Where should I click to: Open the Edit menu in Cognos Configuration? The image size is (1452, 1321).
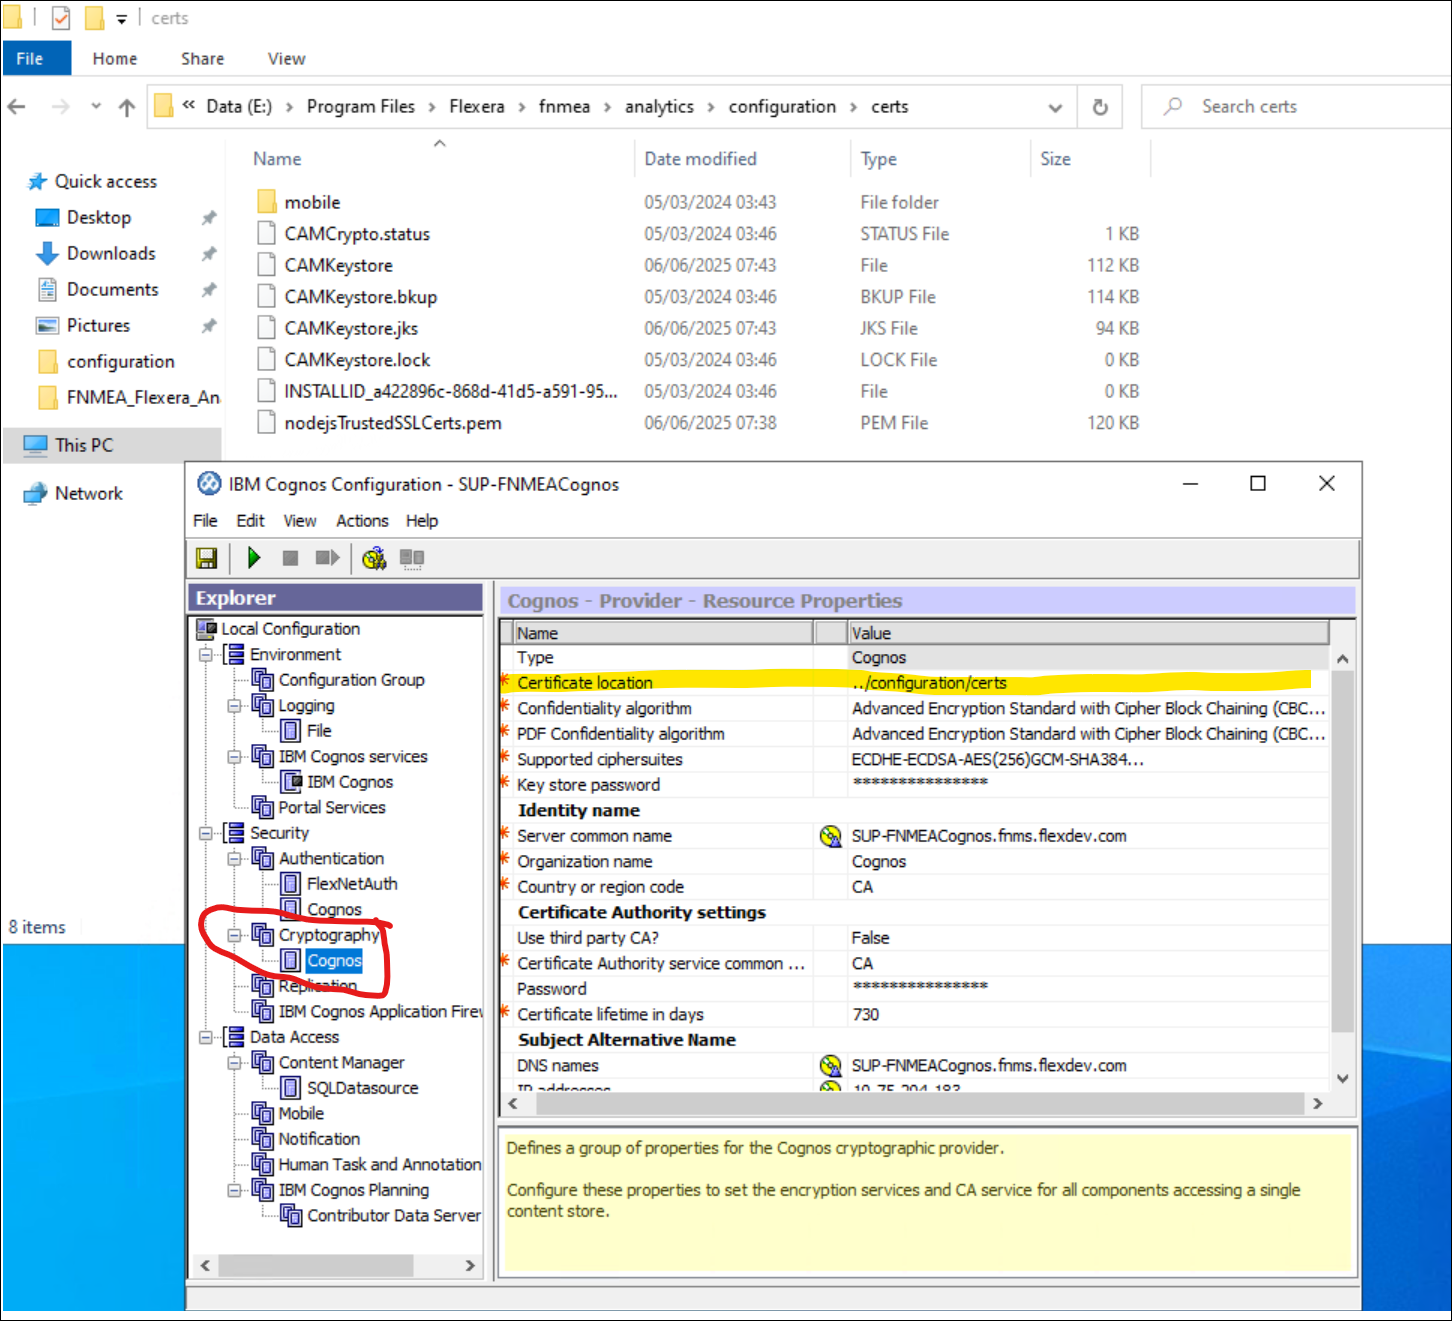click(x=250, y=521)
